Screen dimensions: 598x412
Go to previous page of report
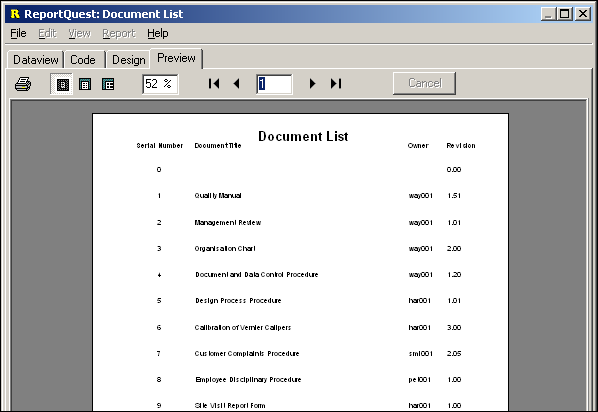coord(236,84)
